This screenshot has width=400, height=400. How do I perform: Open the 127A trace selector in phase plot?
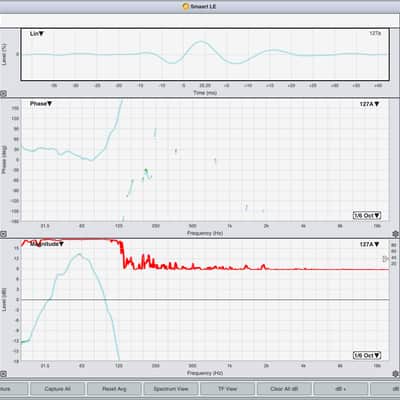tap(369, 104)
